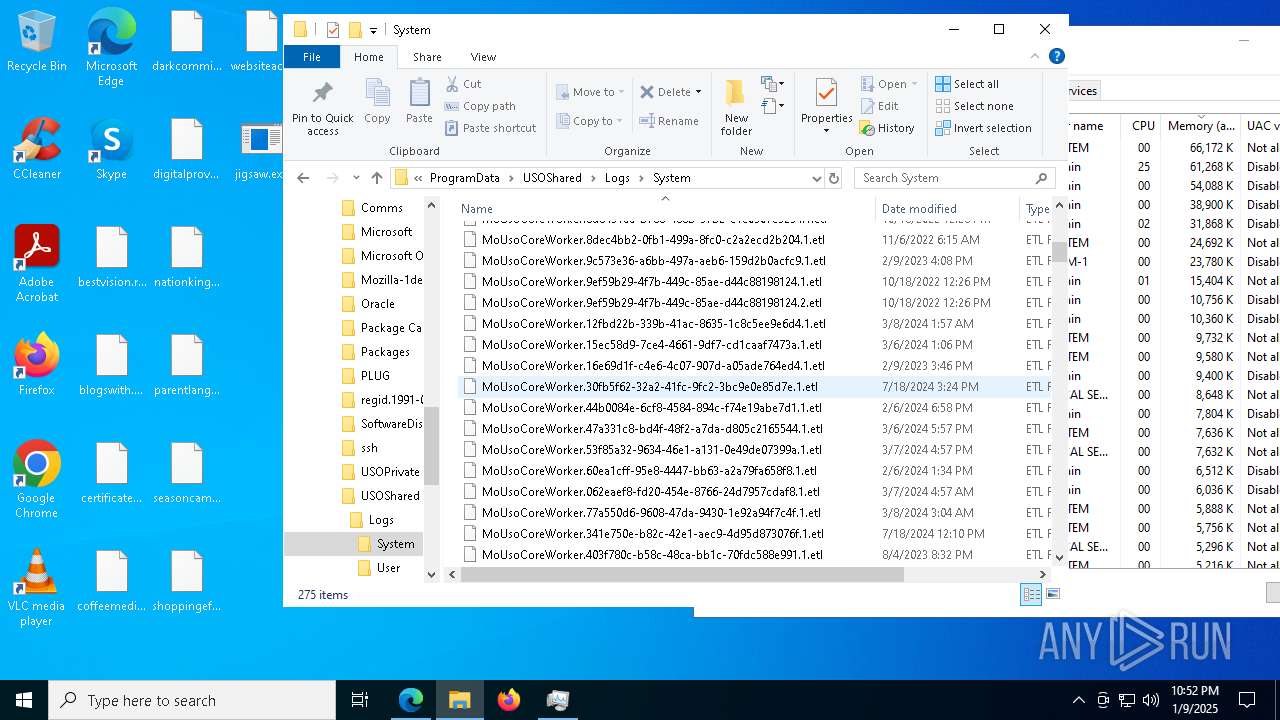Click Task View on taskbar
Viewport: 1280px width, 720px height.
pos(360,700)
